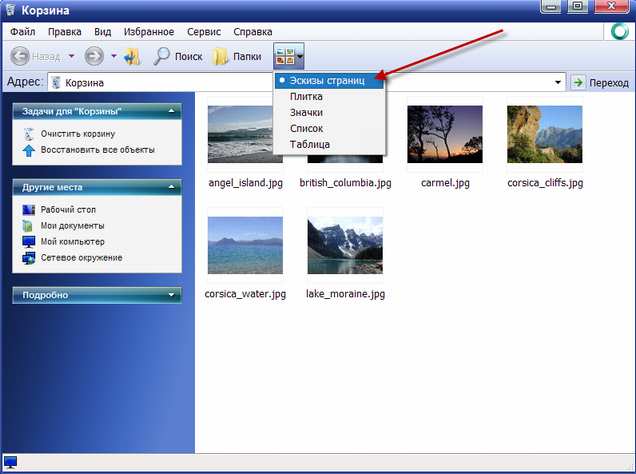Toggle the Folders pane button
The image size is (636, 474).
237,56
